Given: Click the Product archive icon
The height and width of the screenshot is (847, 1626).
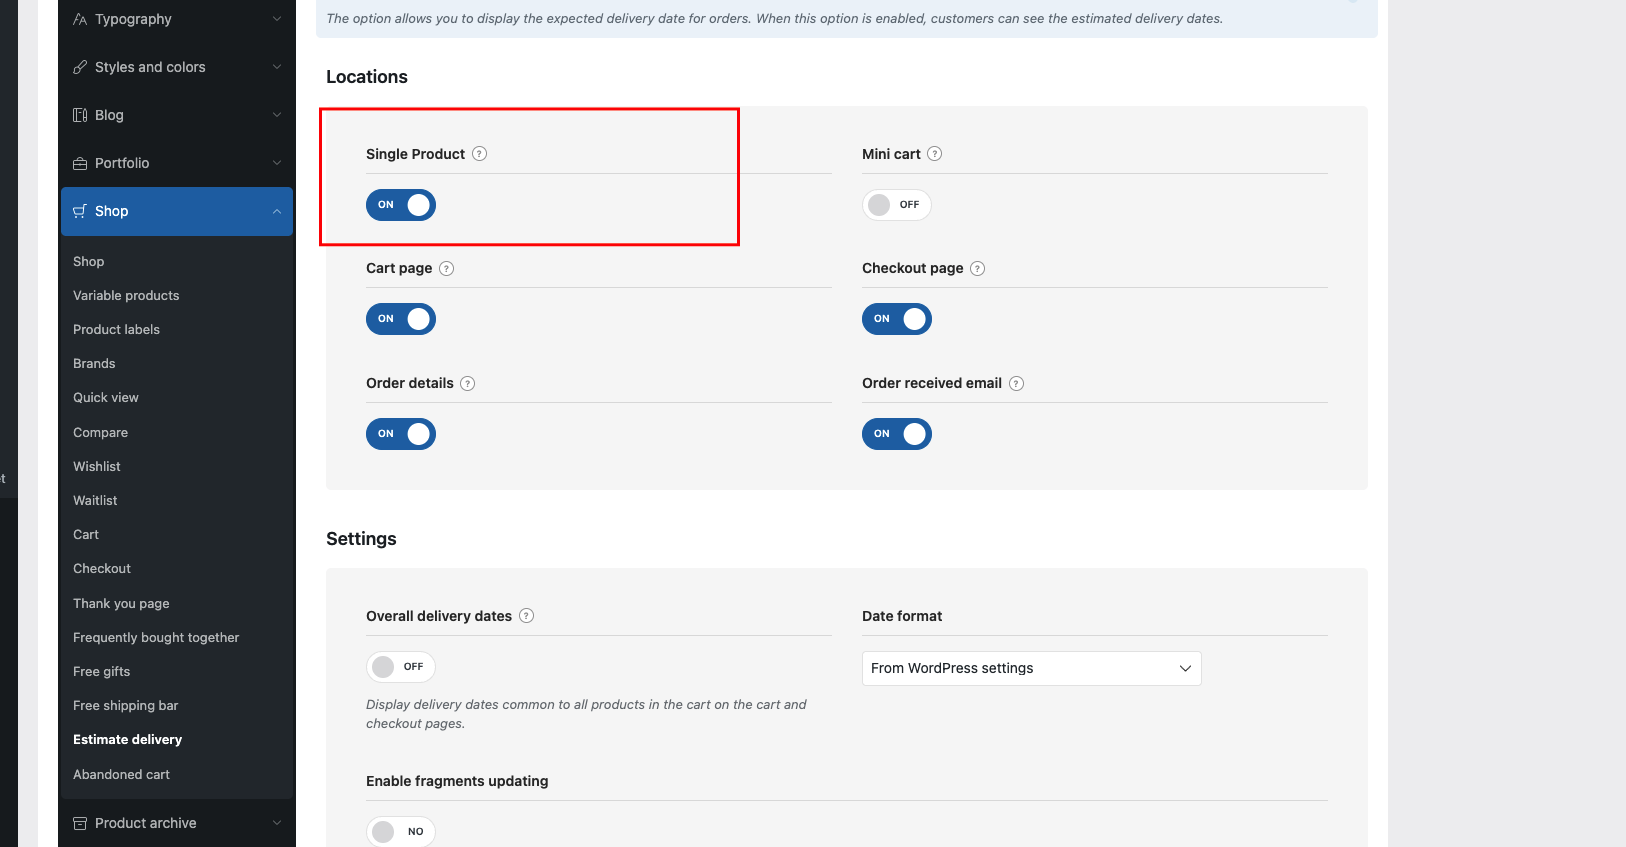Looking at the screenshot, I should 80,823.
